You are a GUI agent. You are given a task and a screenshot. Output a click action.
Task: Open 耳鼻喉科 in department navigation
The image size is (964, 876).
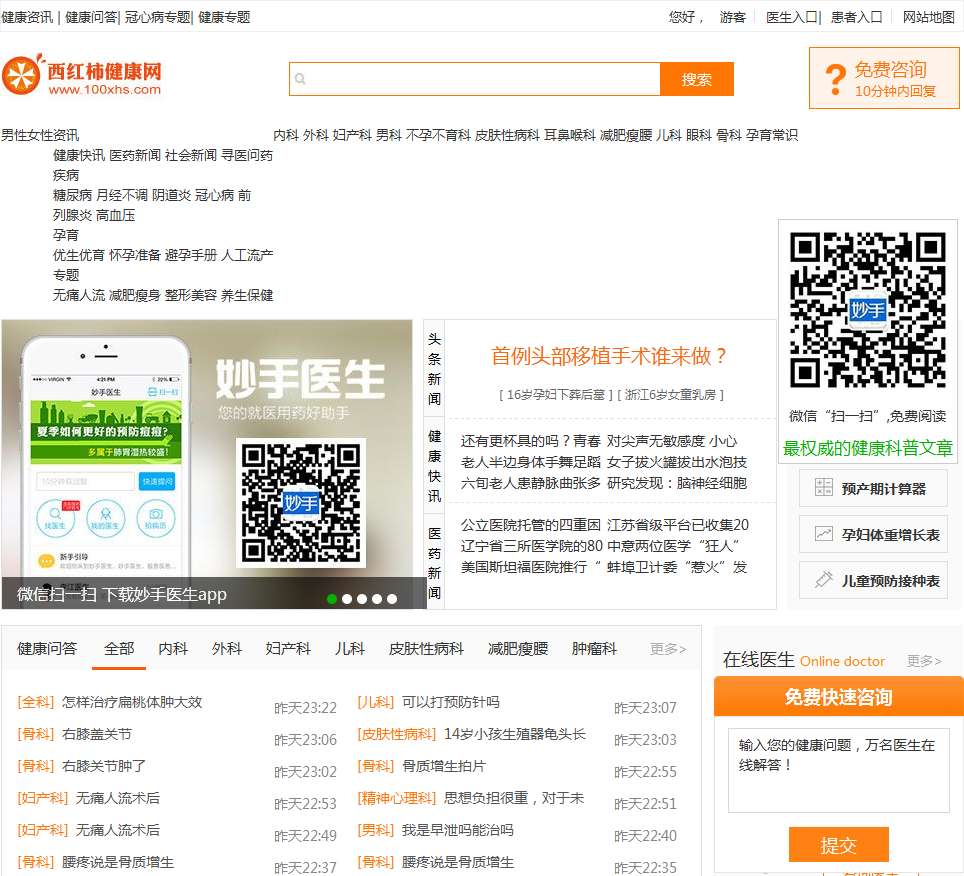click(570, 135)
